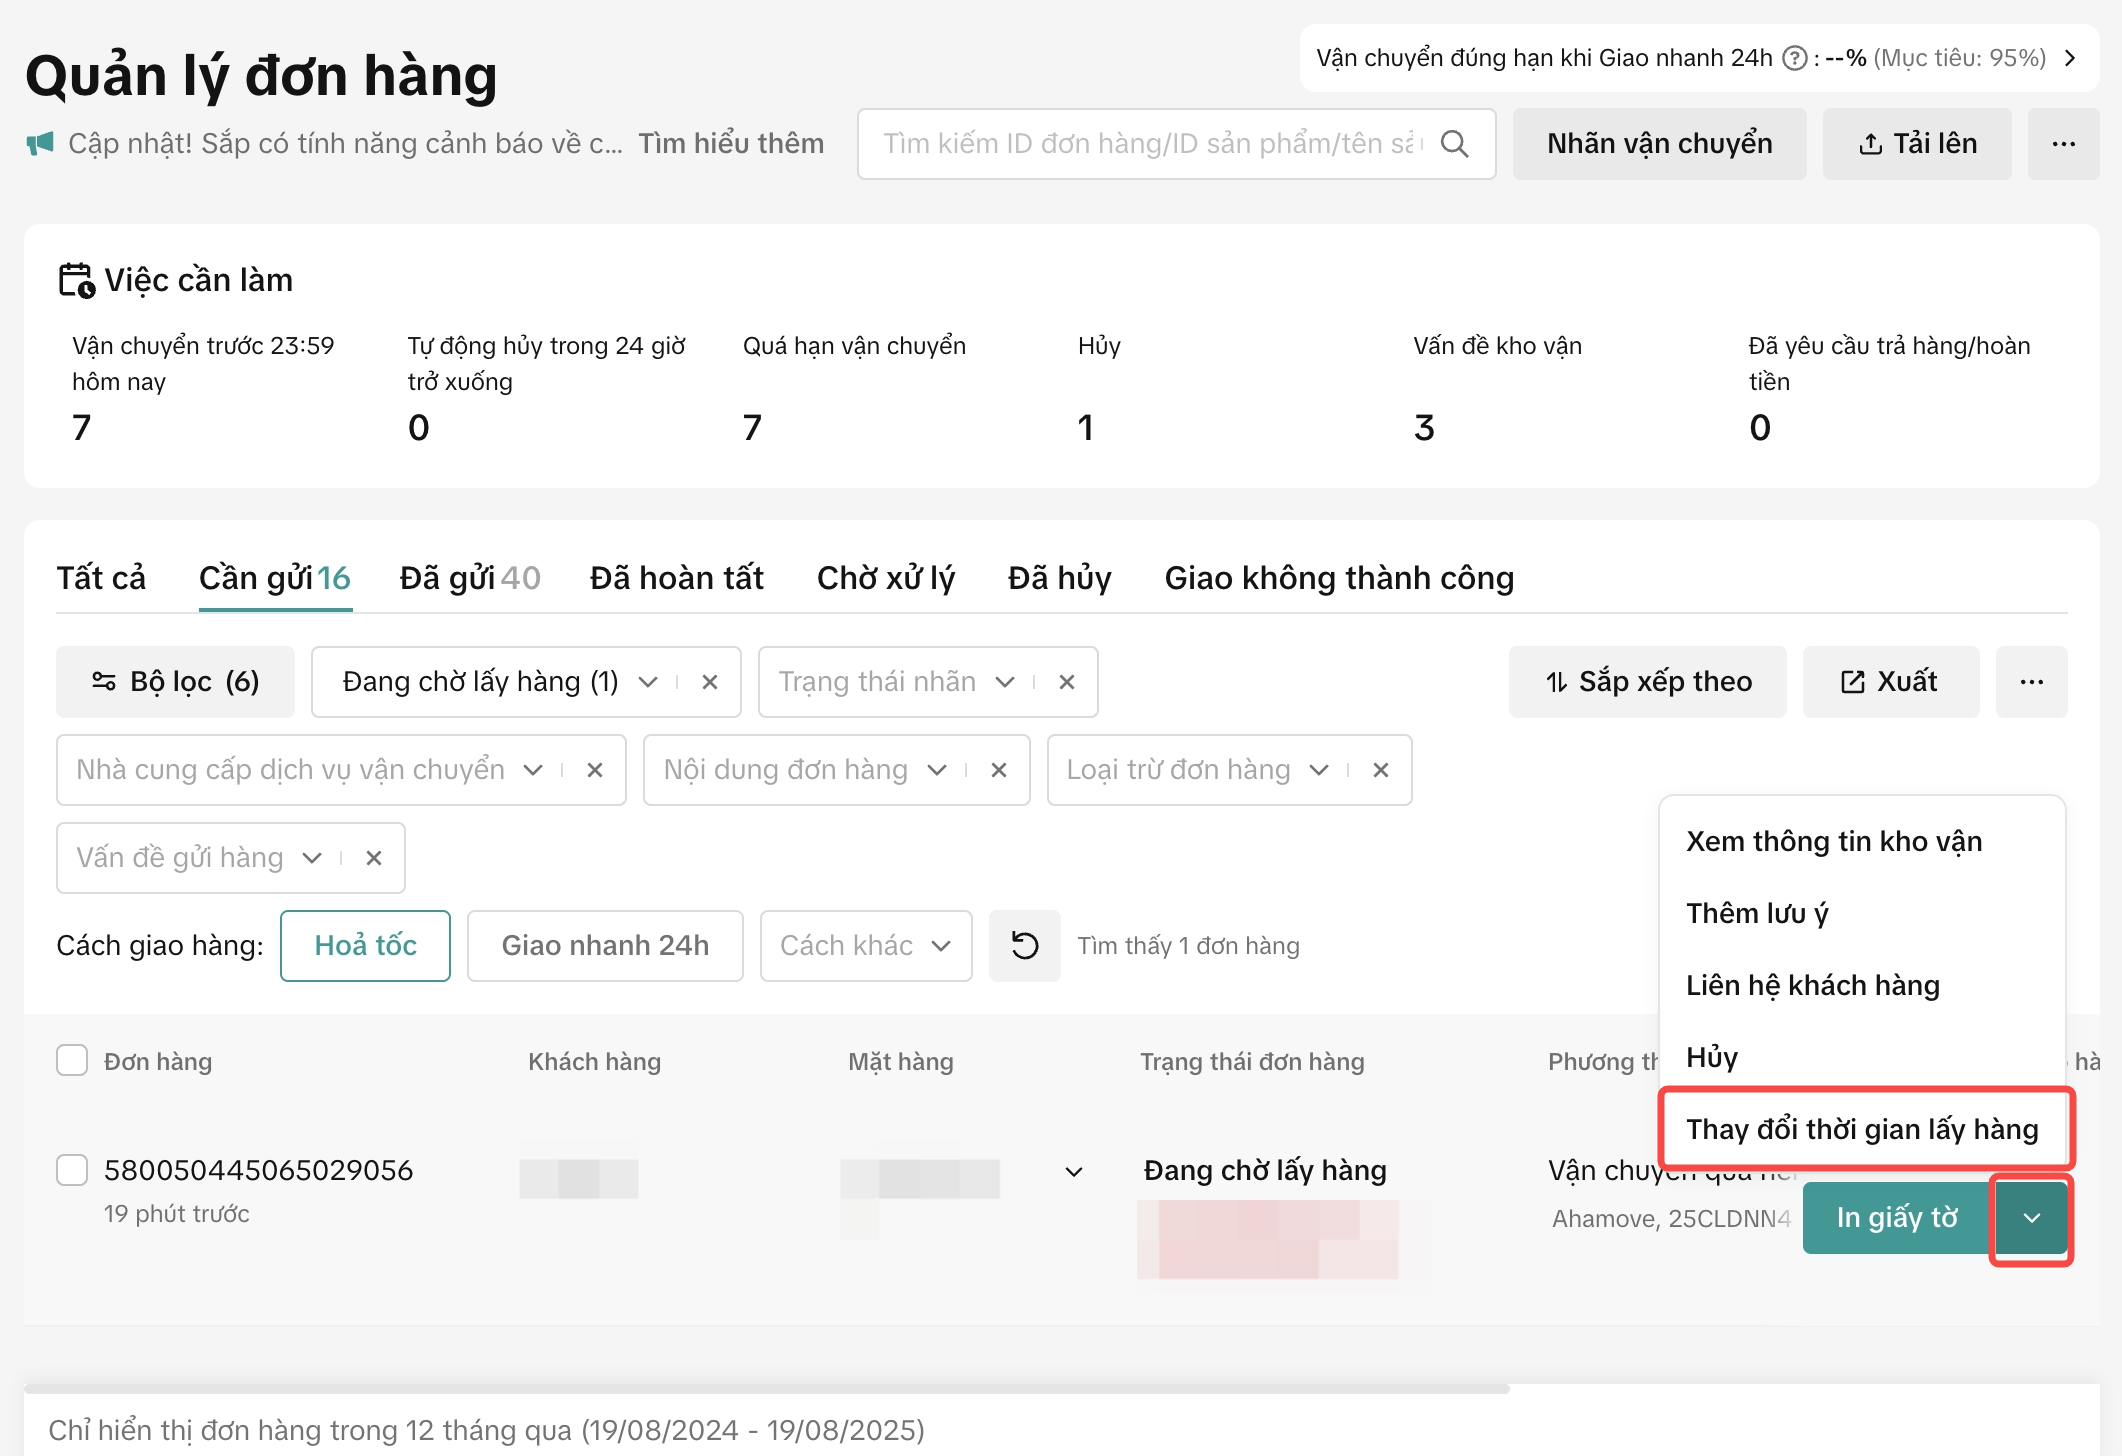Image resolution: width=2122 pixels, height=1456 pixels.
Task: Toggle Hoả tốc delivery method
Action: click(365, 945)
